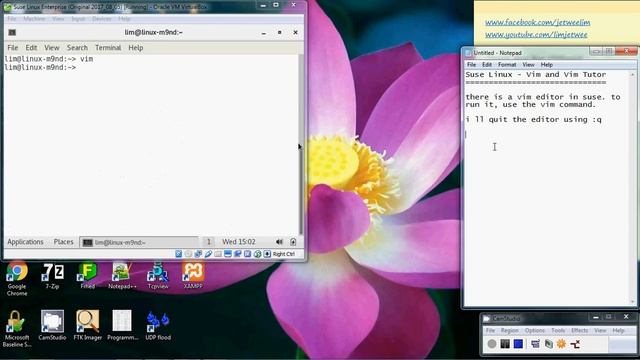Image resolution: width=640 pixels, height=360 pixels.
Task: Click the VirtualBox display status icon
Action: pyautogui.click(x=228, y=254)
